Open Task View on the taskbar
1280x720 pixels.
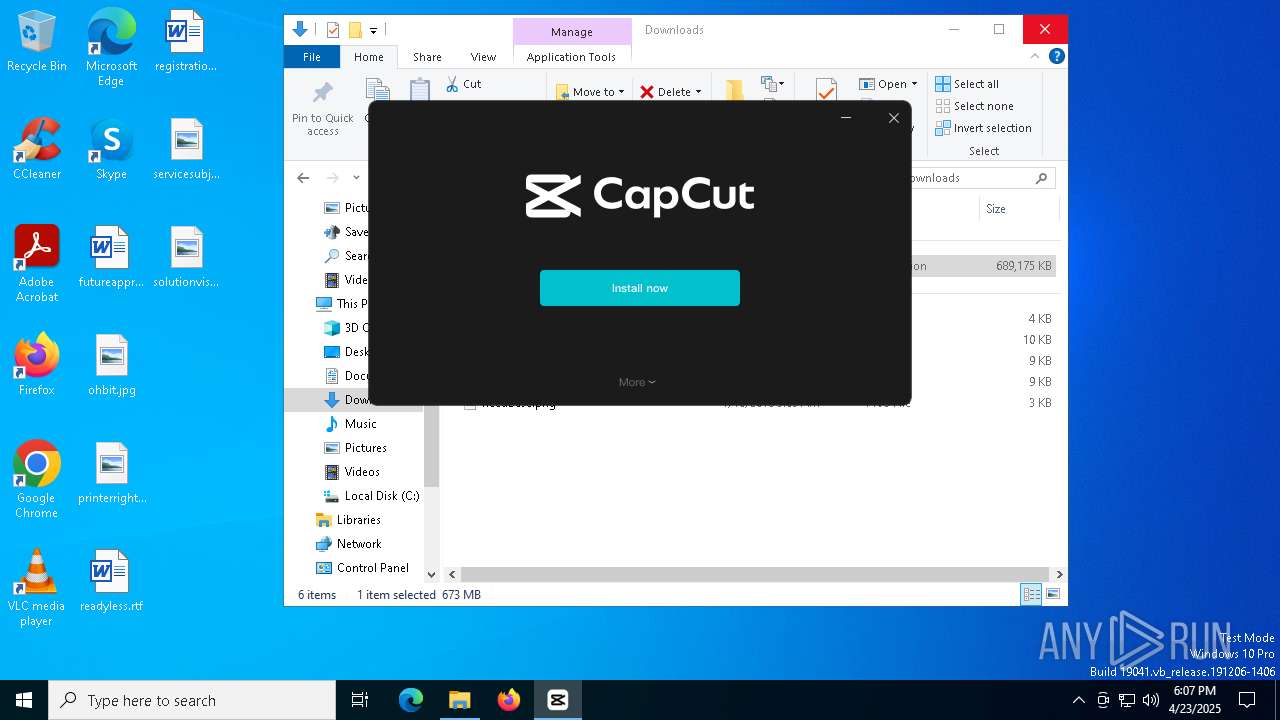pyautogui.click(x=360, y=700)
